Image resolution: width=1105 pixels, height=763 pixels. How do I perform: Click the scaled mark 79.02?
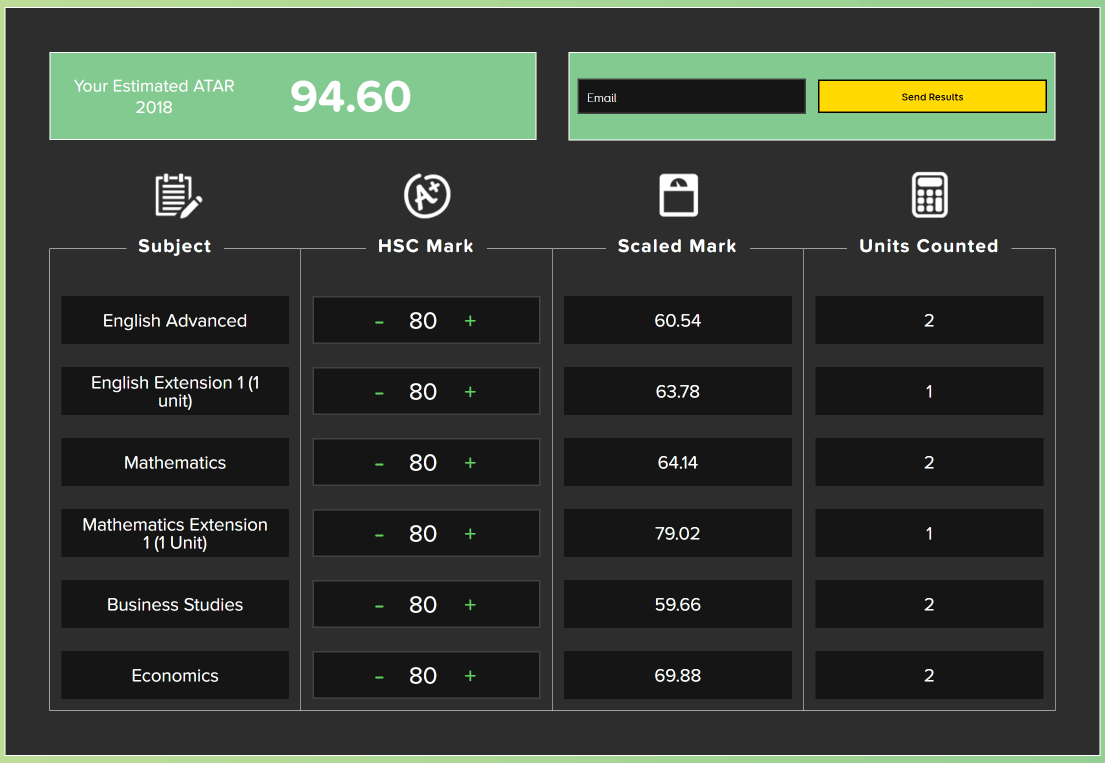(x=677, y=534)
